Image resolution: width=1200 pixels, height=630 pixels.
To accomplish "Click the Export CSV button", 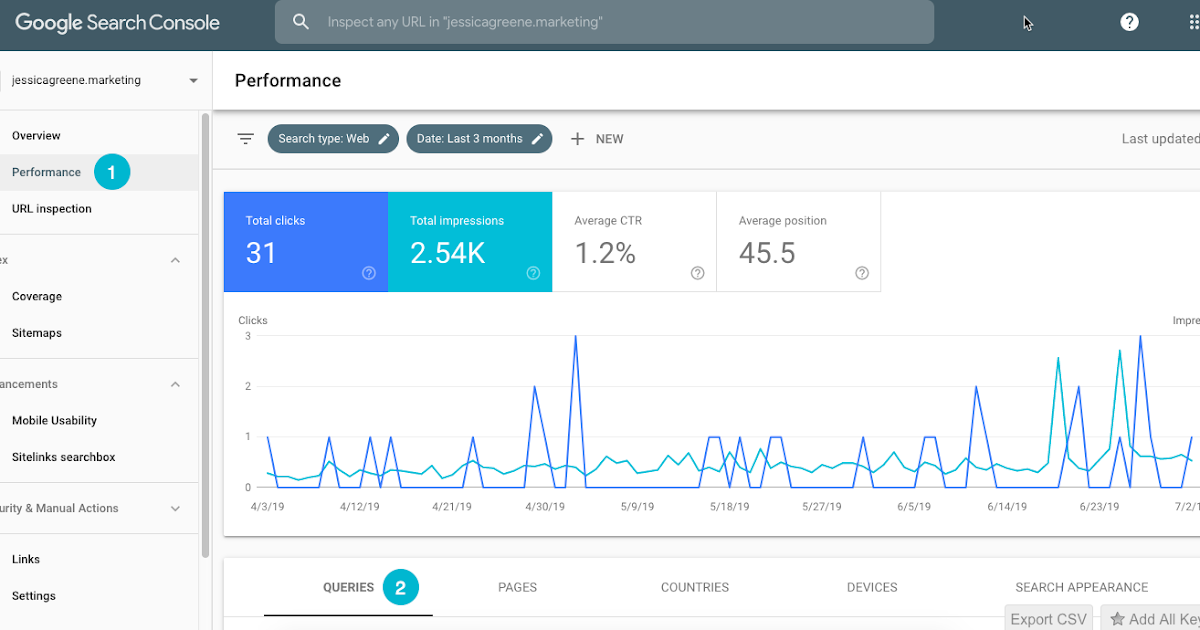I will 1048,619.
